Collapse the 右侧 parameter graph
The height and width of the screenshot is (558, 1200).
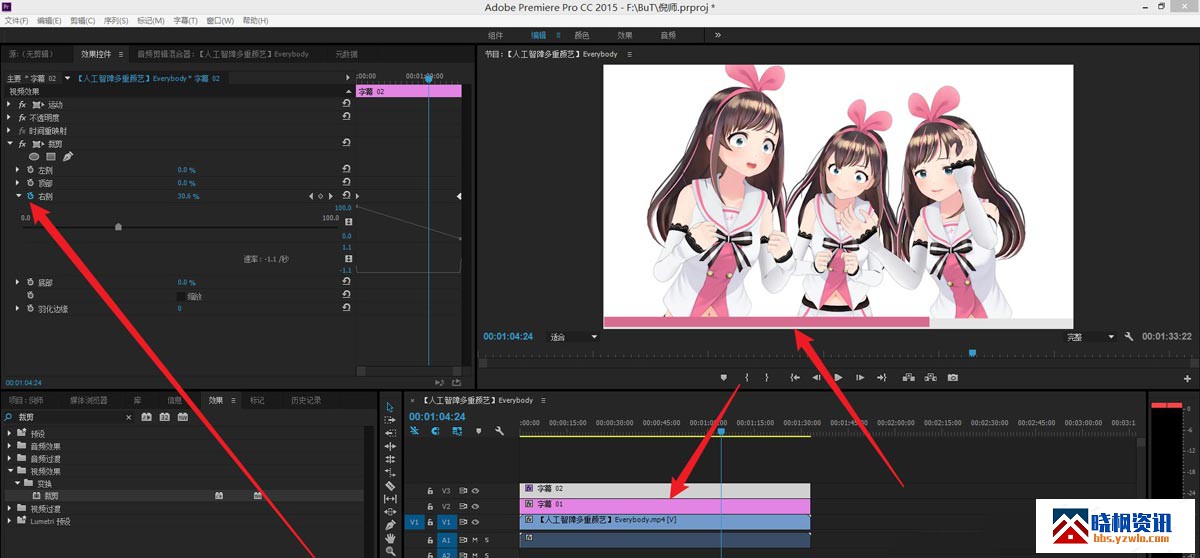[x=18, y=196]
